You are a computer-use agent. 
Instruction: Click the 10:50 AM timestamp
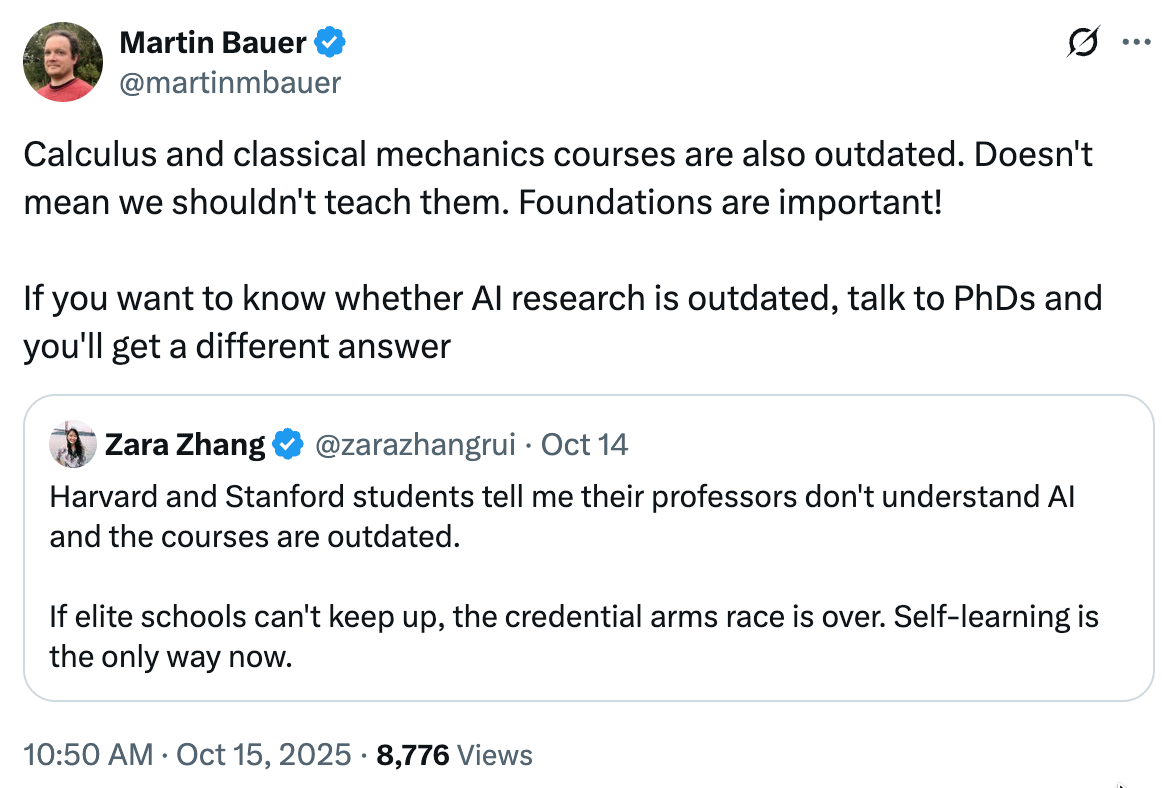(x=88, y=754)
